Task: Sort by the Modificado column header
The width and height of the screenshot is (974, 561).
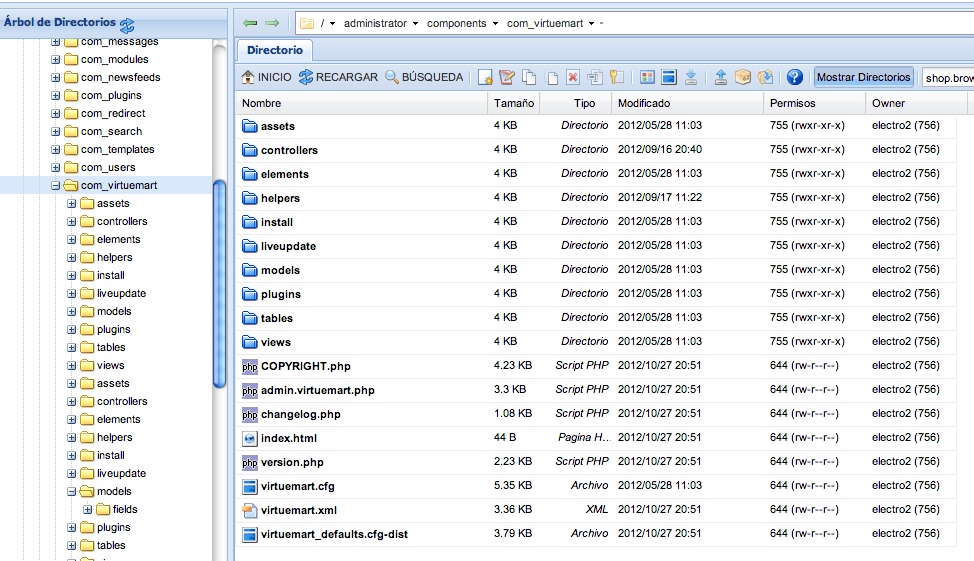Action: click(687, 103)
